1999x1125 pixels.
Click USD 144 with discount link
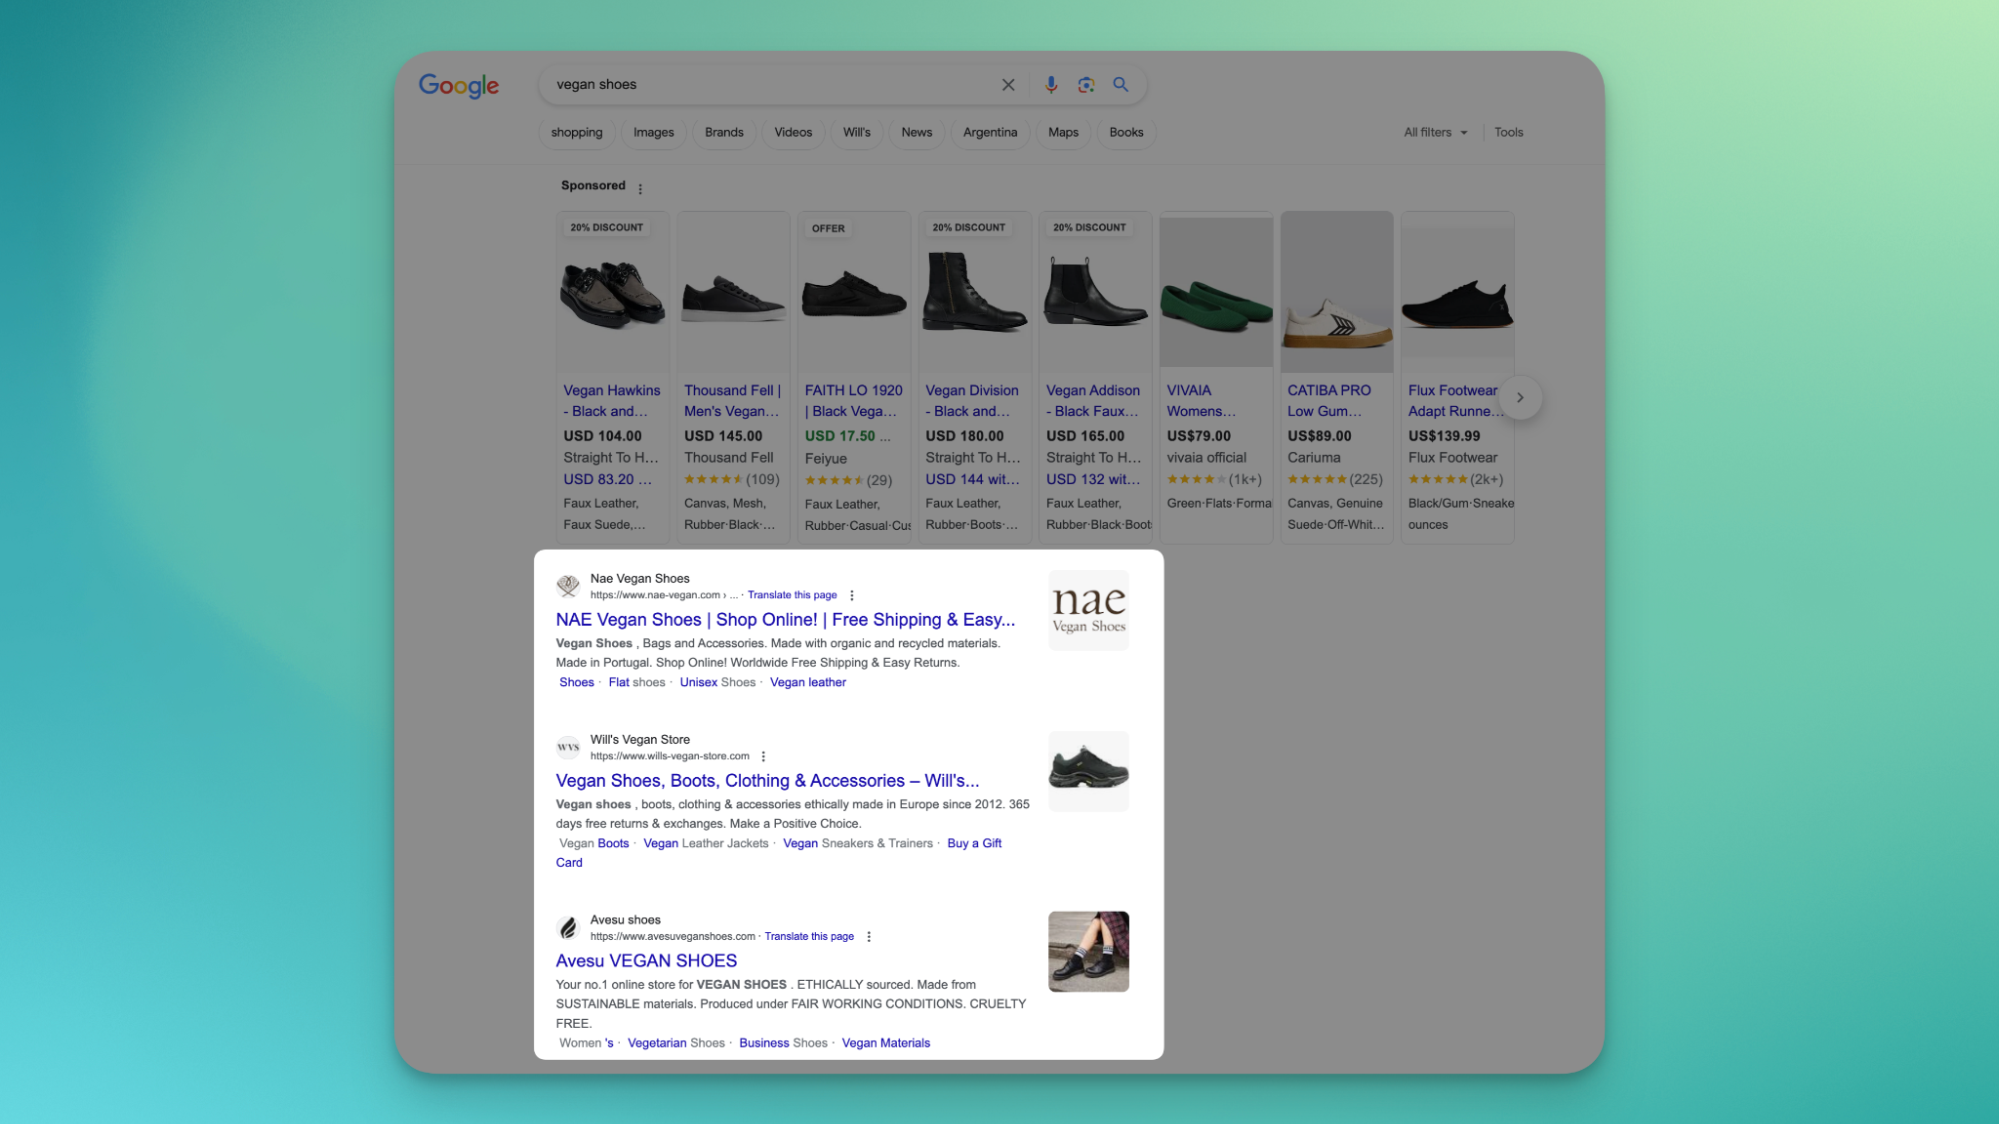(972, 480)
